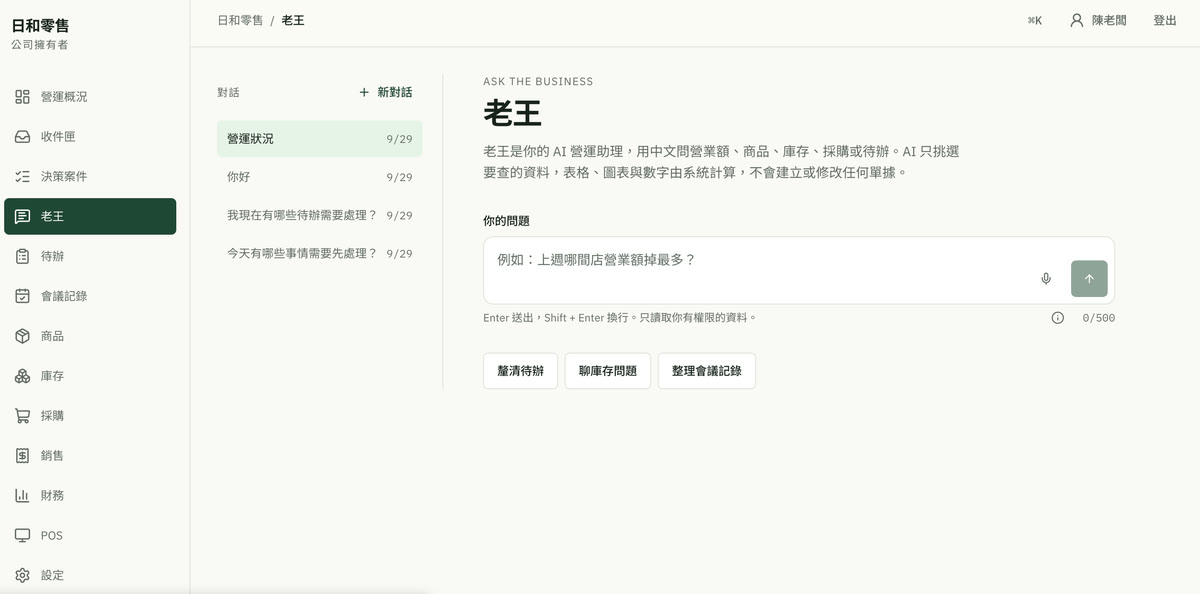1200x594 pixels.
Task: Start voice input with the microphone icon
Action: click(1046, 279)
